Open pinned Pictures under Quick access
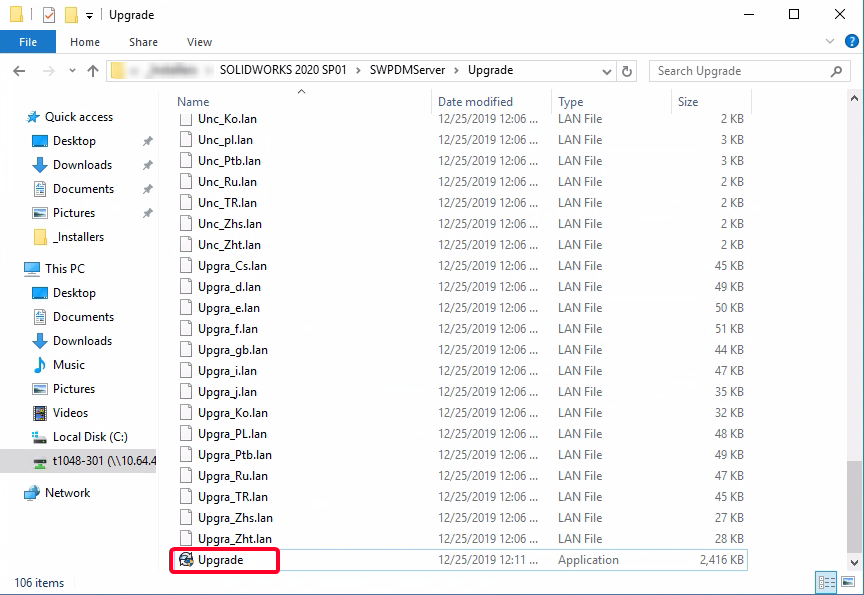 point(74,213)
